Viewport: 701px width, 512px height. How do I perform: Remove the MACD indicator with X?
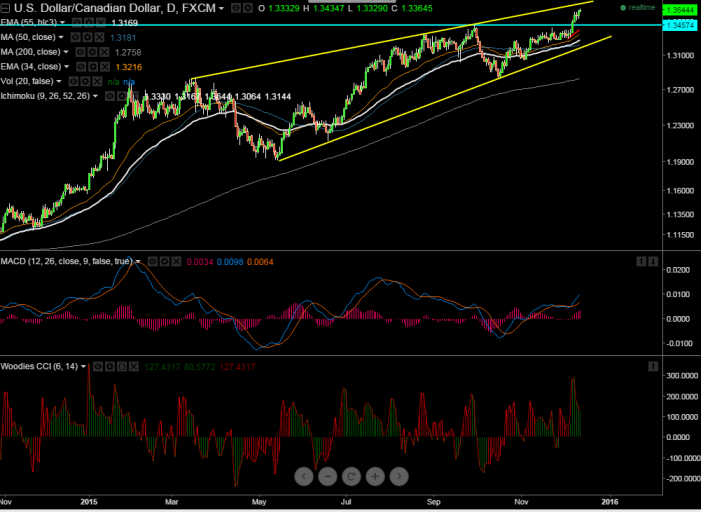[177, 262]
